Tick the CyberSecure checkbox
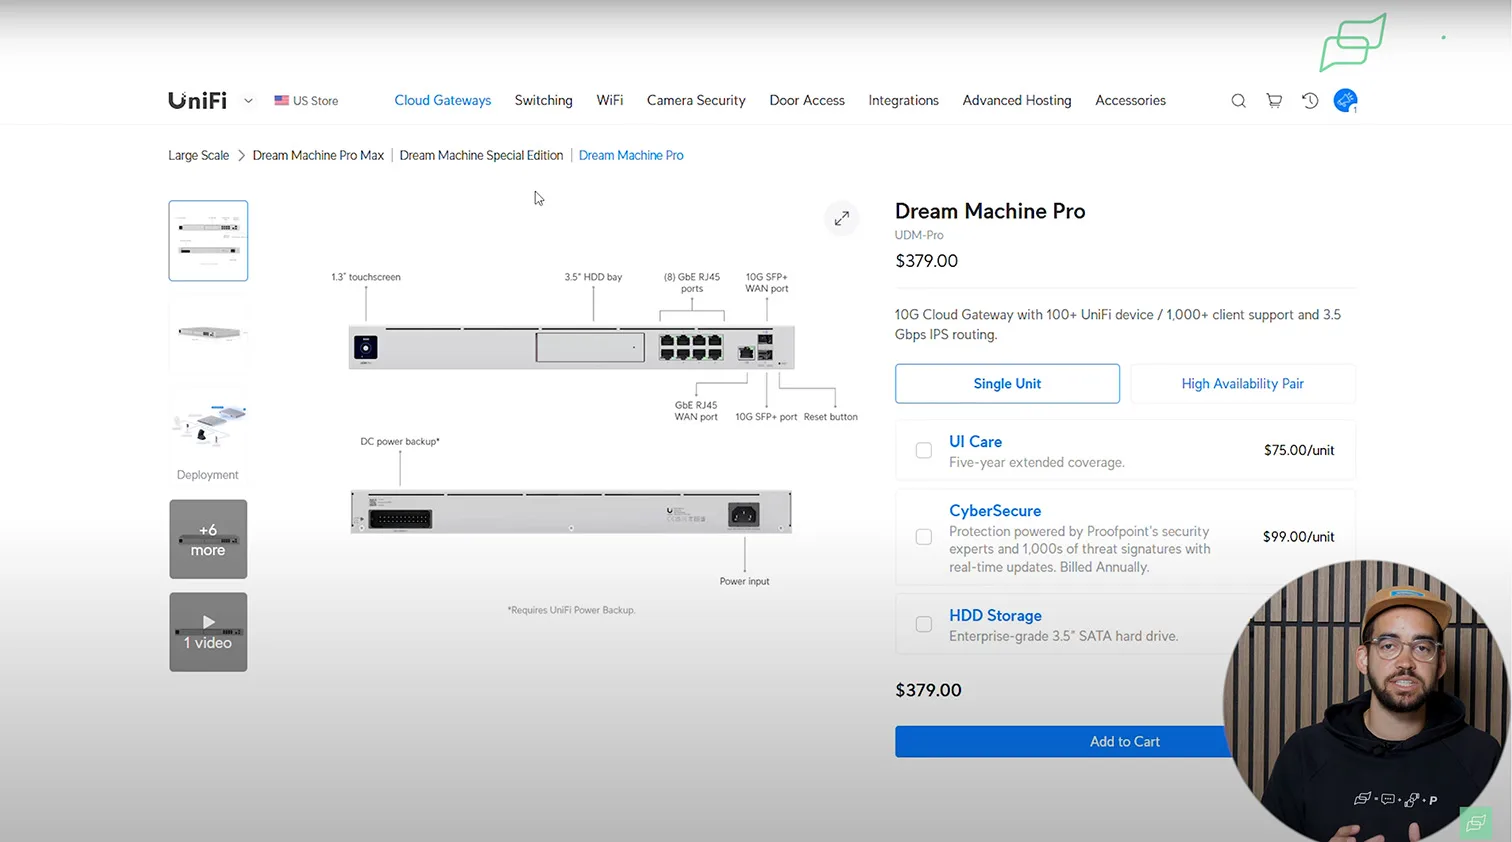Screen dimensions: 1512x842 tap(924, 537)
